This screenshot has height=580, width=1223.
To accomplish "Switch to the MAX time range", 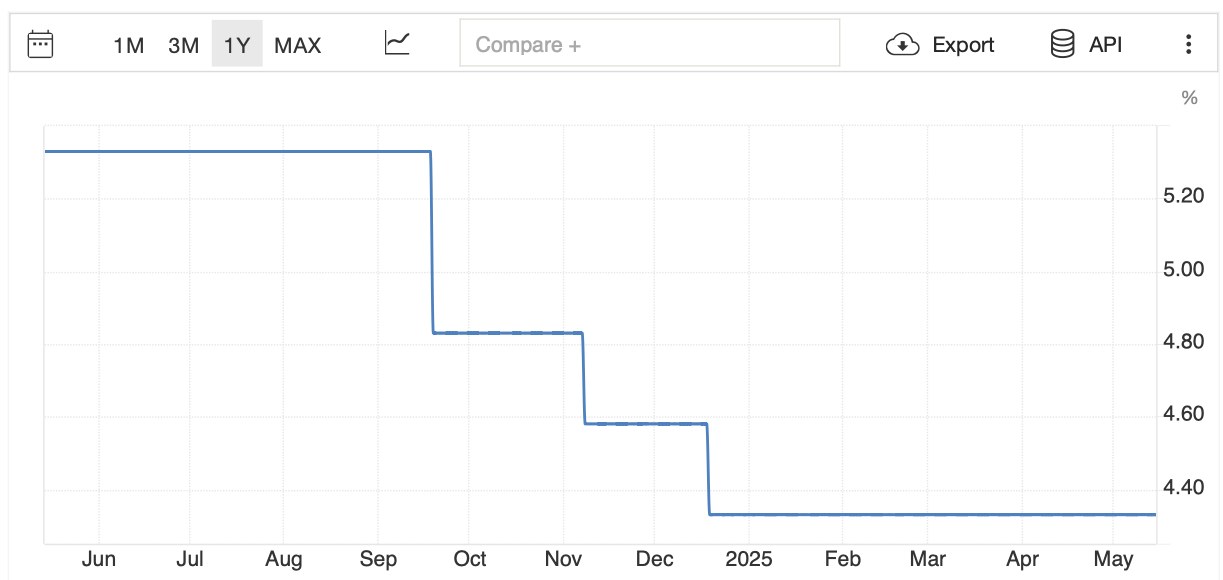I will [x=298, y=45].
